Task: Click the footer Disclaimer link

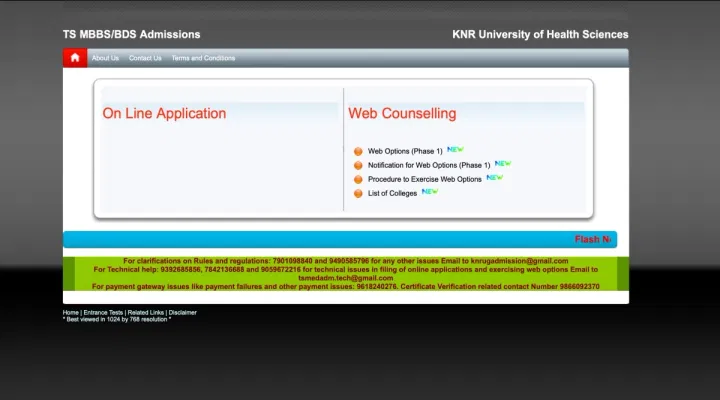Action: pyautogui.click(x=183, y=312)
